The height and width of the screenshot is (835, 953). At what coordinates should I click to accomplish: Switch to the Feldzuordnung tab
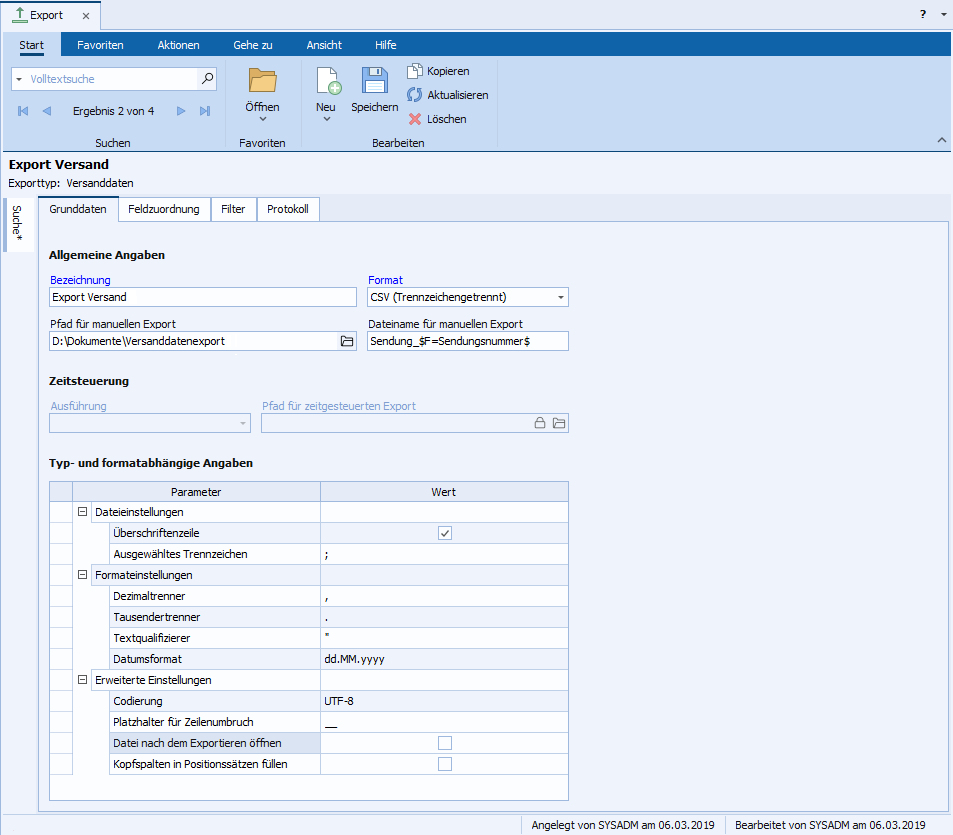(x=164, y=209)
